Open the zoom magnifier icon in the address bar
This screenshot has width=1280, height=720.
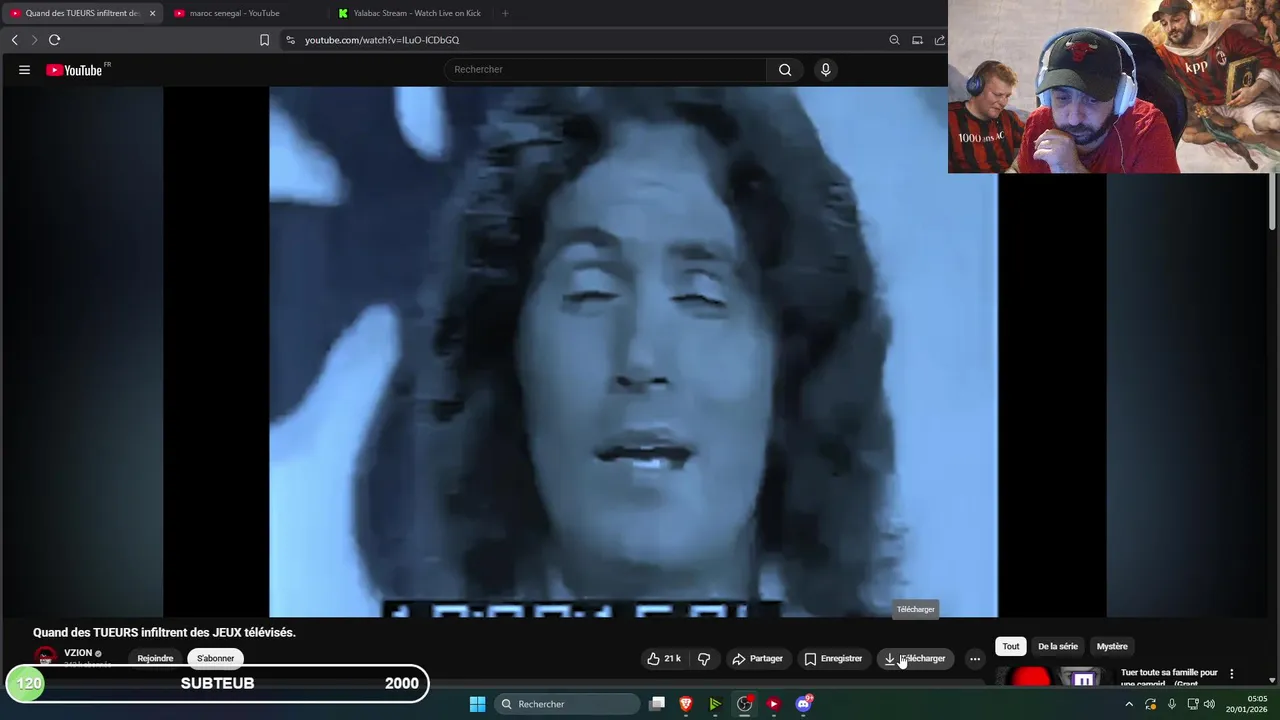pyautogui.click(x=894, y=40)
